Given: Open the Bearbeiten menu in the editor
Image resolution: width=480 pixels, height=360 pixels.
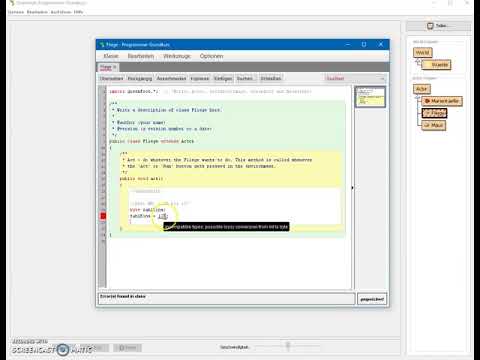Looking at the screenshot, I should pyautogui.click(x=141, y=56).
